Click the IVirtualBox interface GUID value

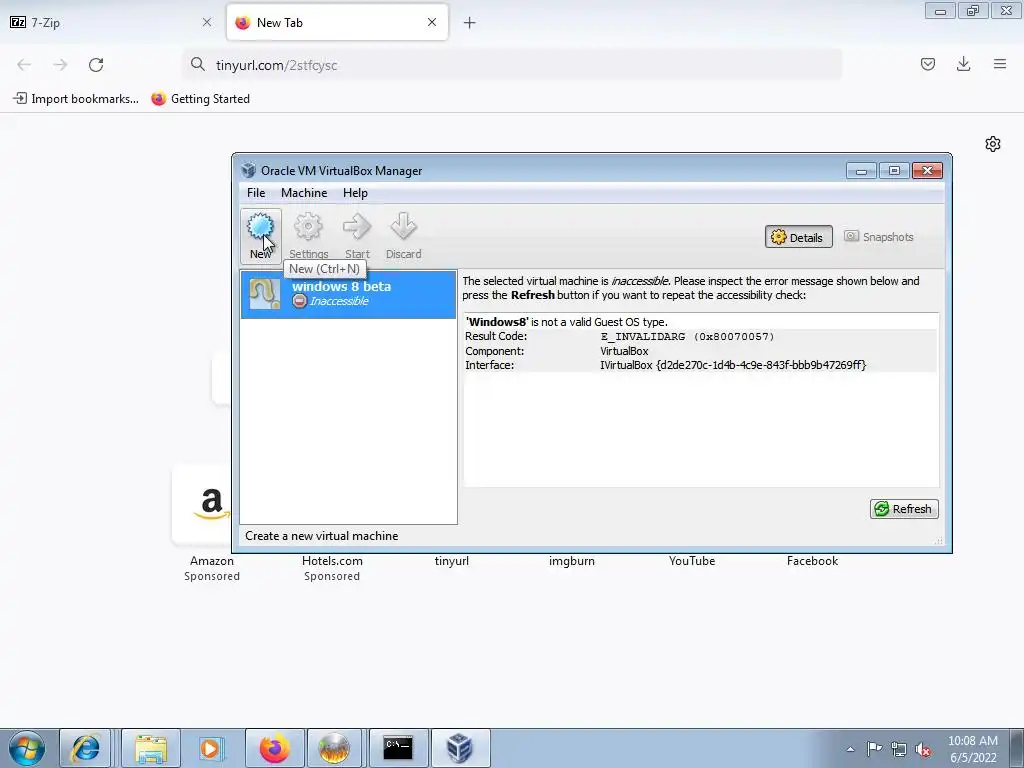click(733, 365)
